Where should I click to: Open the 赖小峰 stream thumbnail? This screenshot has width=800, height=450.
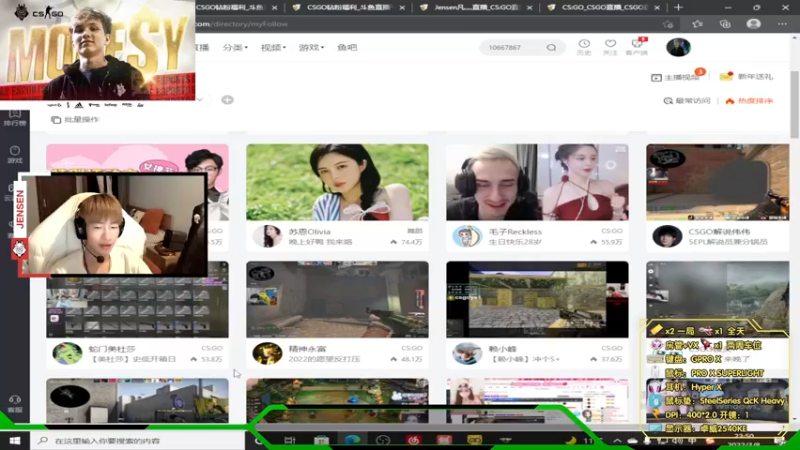click(537, 299)
